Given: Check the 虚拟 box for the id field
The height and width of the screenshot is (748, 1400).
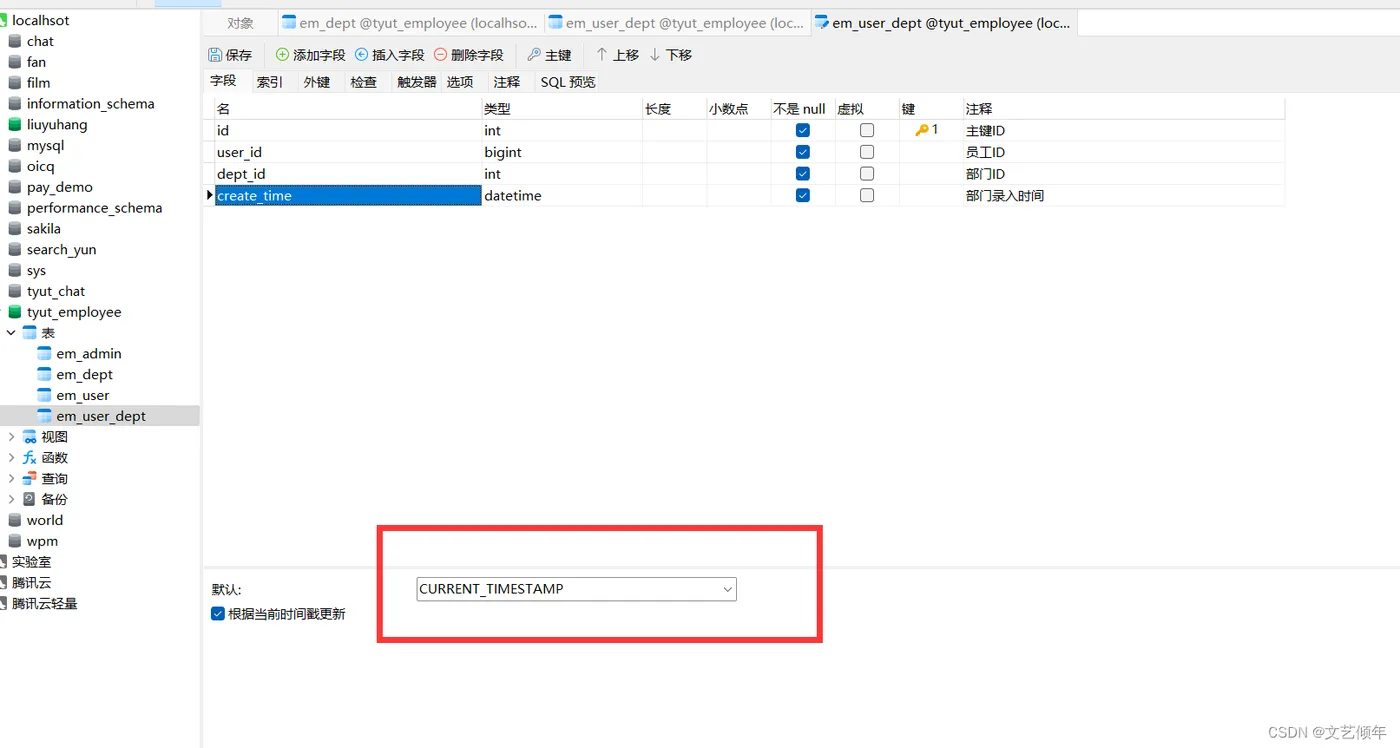Looking at the screenshot, I should (867, 130).
